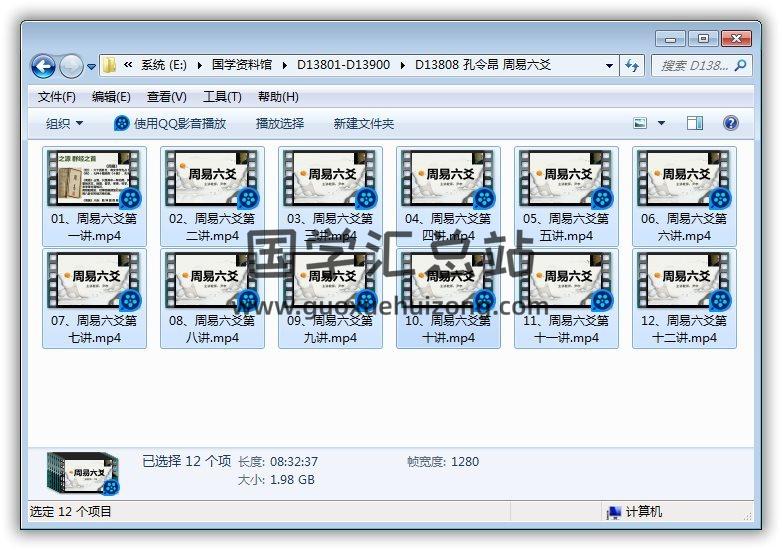Click 选定 12 个项目 in status bar
Viewport: 782px width, 550px height.
(70, 512)
